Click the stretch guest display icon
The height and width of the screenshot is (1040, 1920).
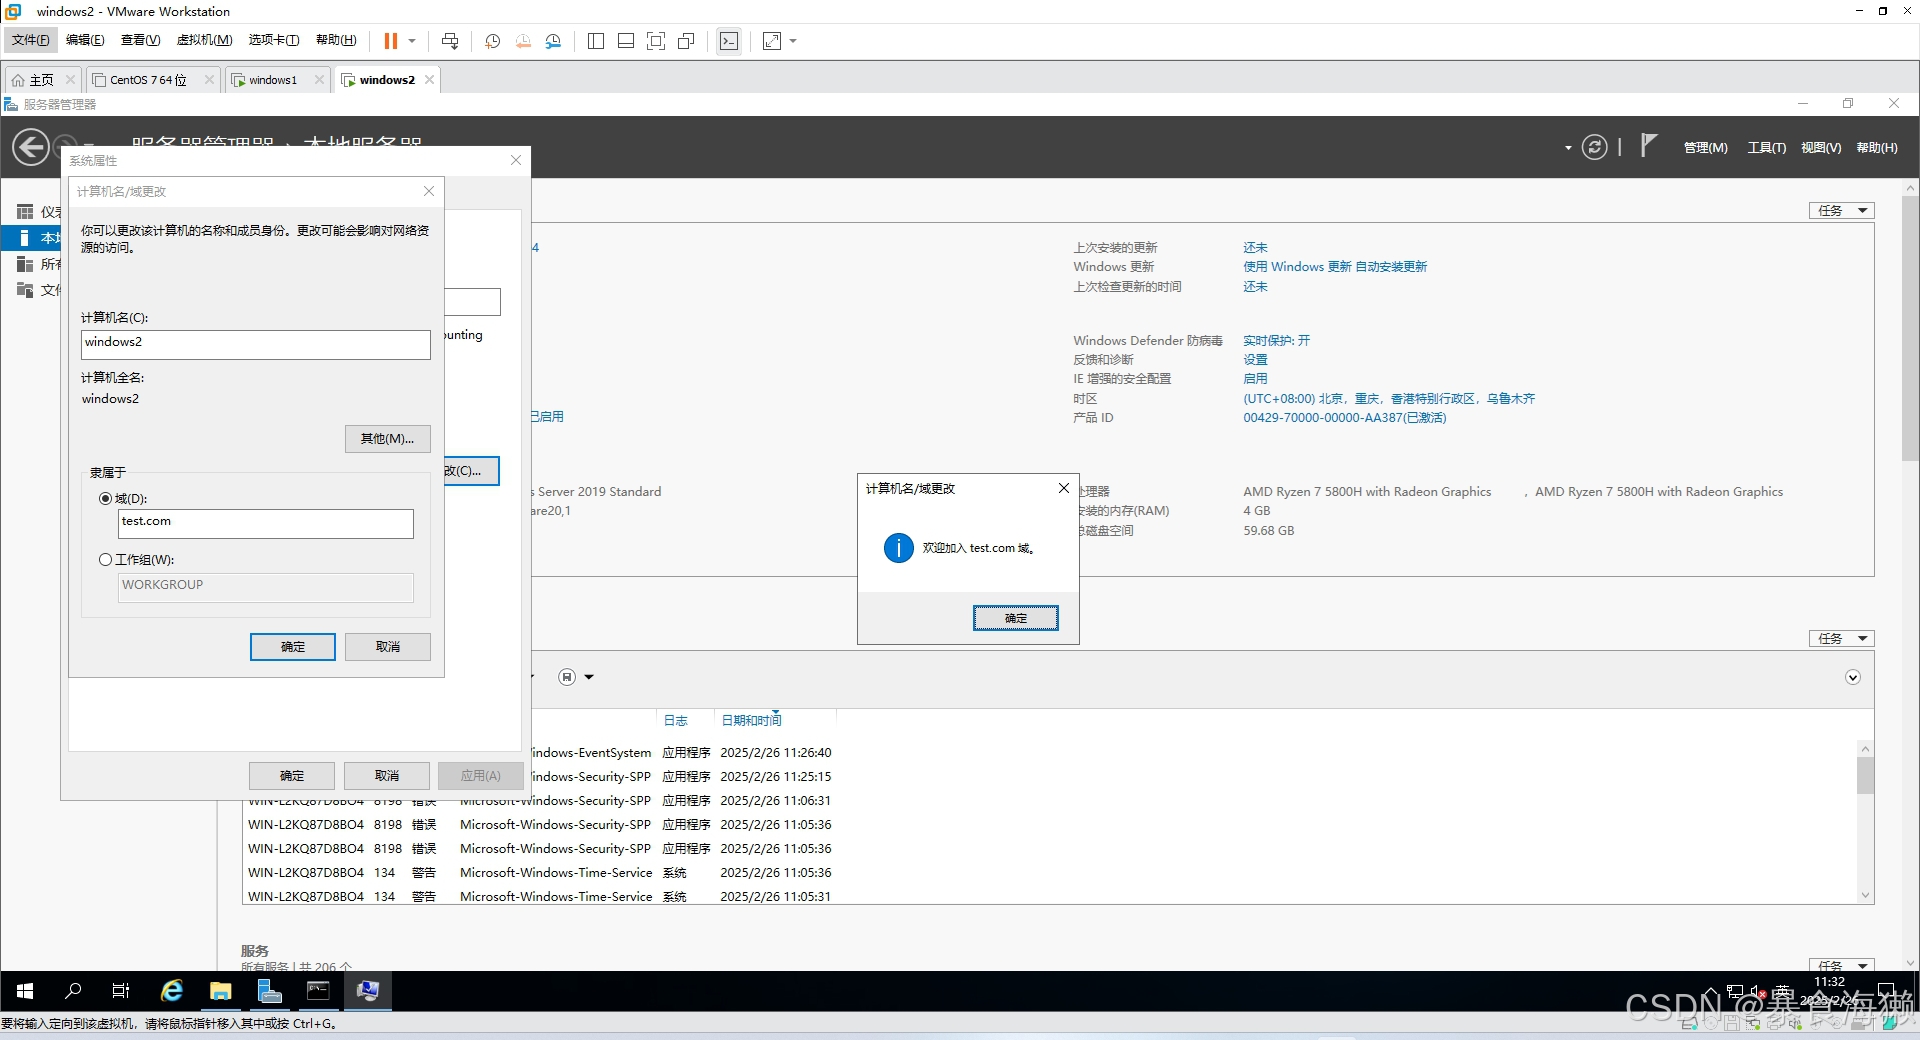pos(772,41)
